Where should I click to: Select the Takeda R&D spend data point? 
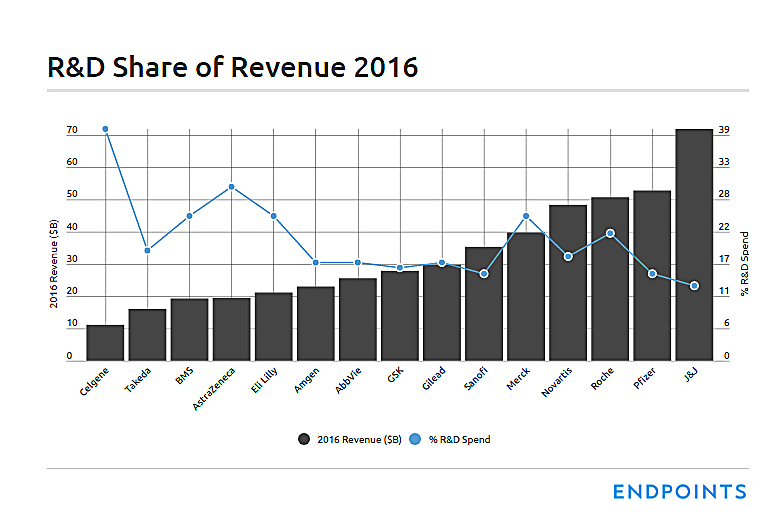[147, 250]
